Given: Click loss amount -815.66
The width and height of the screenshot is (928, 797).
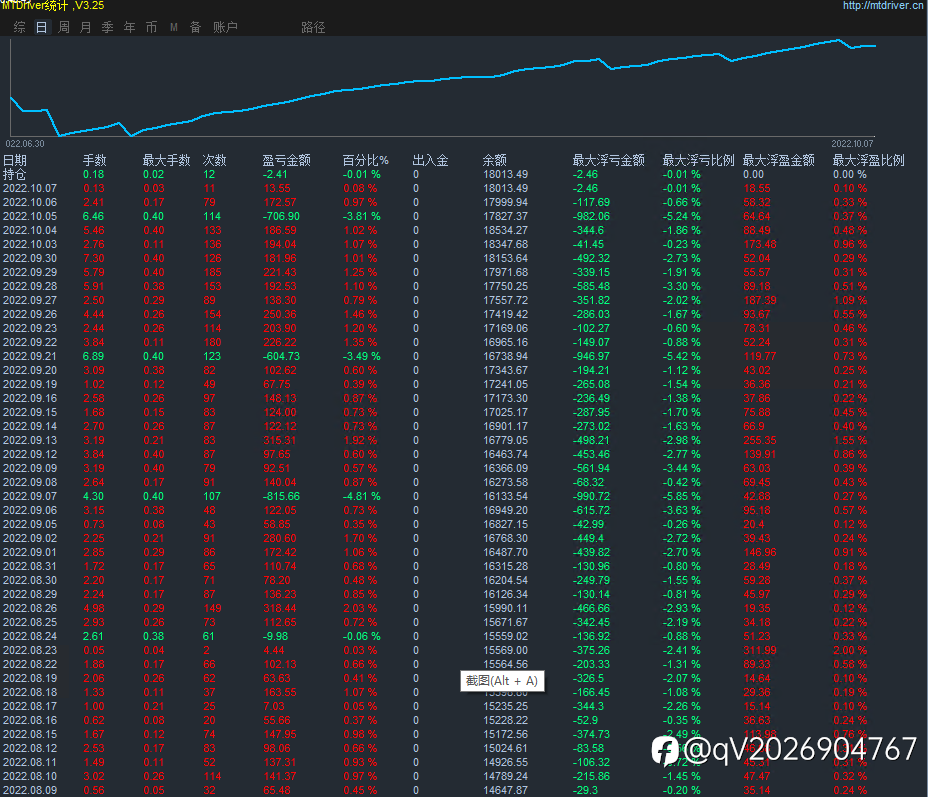Looking at the screenshot, I should tap(281, 496).
